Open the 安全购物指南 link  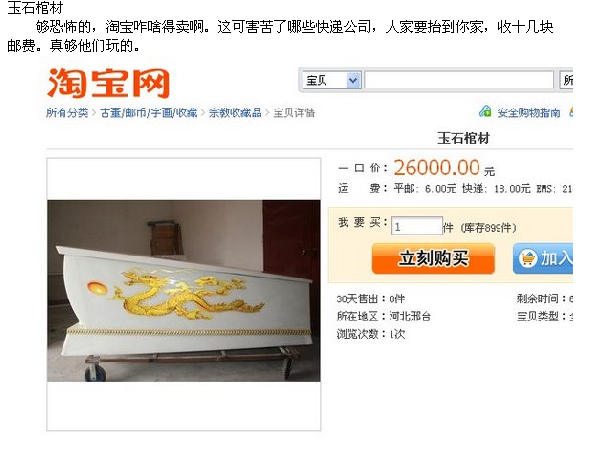[x=529, y=113]
